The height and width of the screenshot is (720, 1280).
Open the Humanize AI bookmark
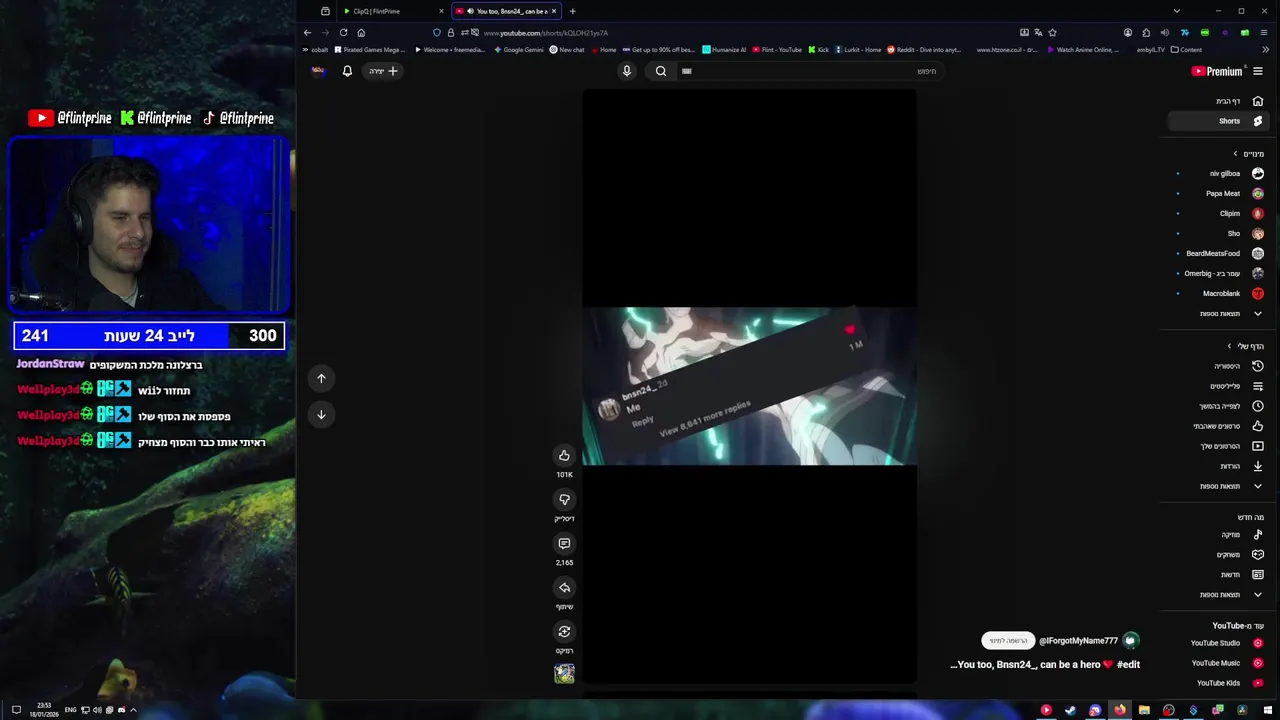(724, 49)
